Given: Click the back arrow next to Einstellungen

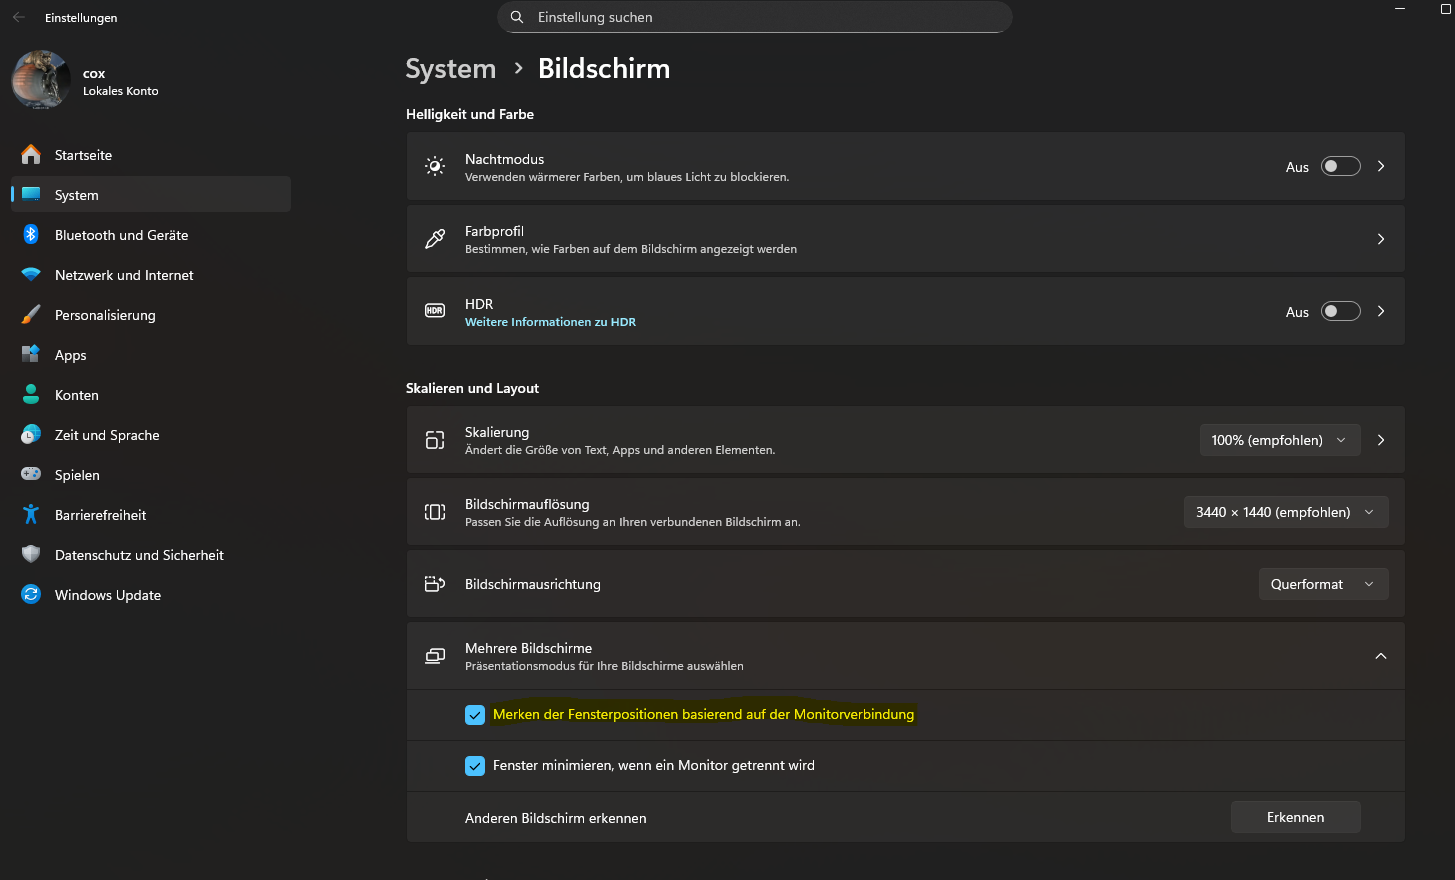Looking at the screenshot, I should click(19, 17).
